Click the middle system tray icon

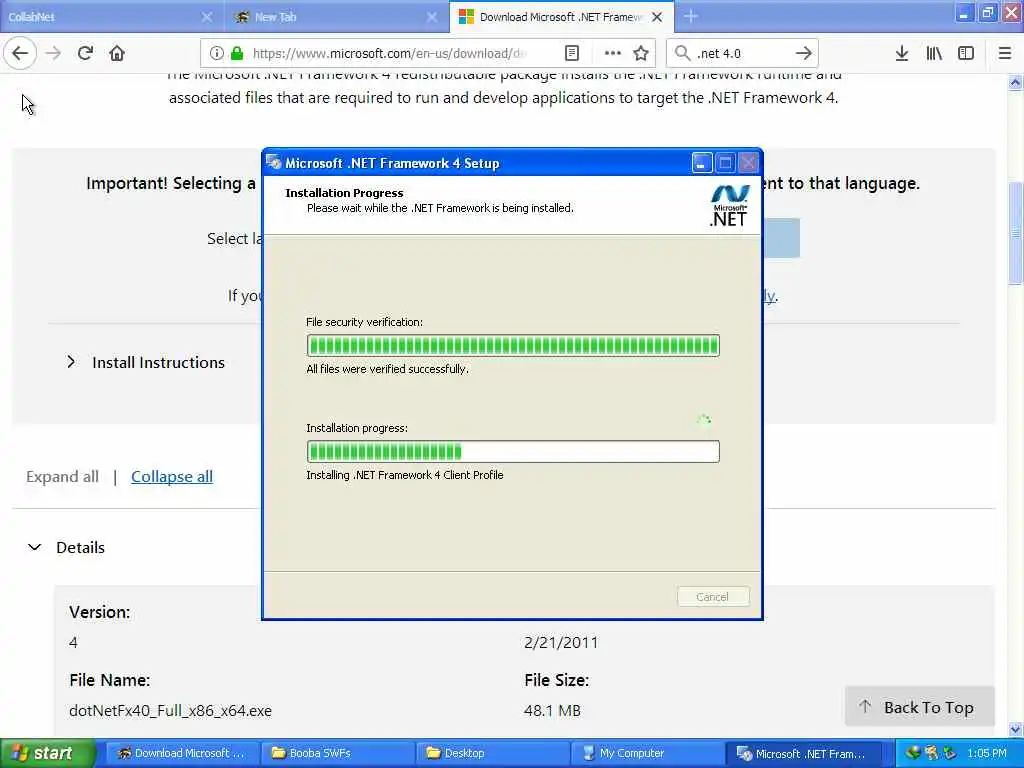(x=931, y=753)
